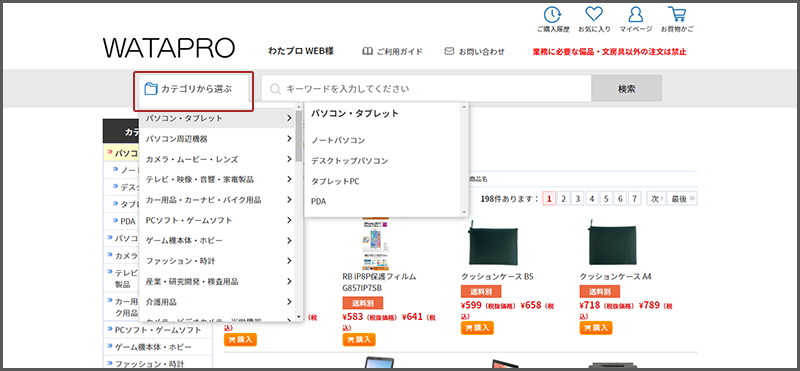Screen dimensions: 800x371
Task: Open the shopping cart icon
Action: point(677,14)
